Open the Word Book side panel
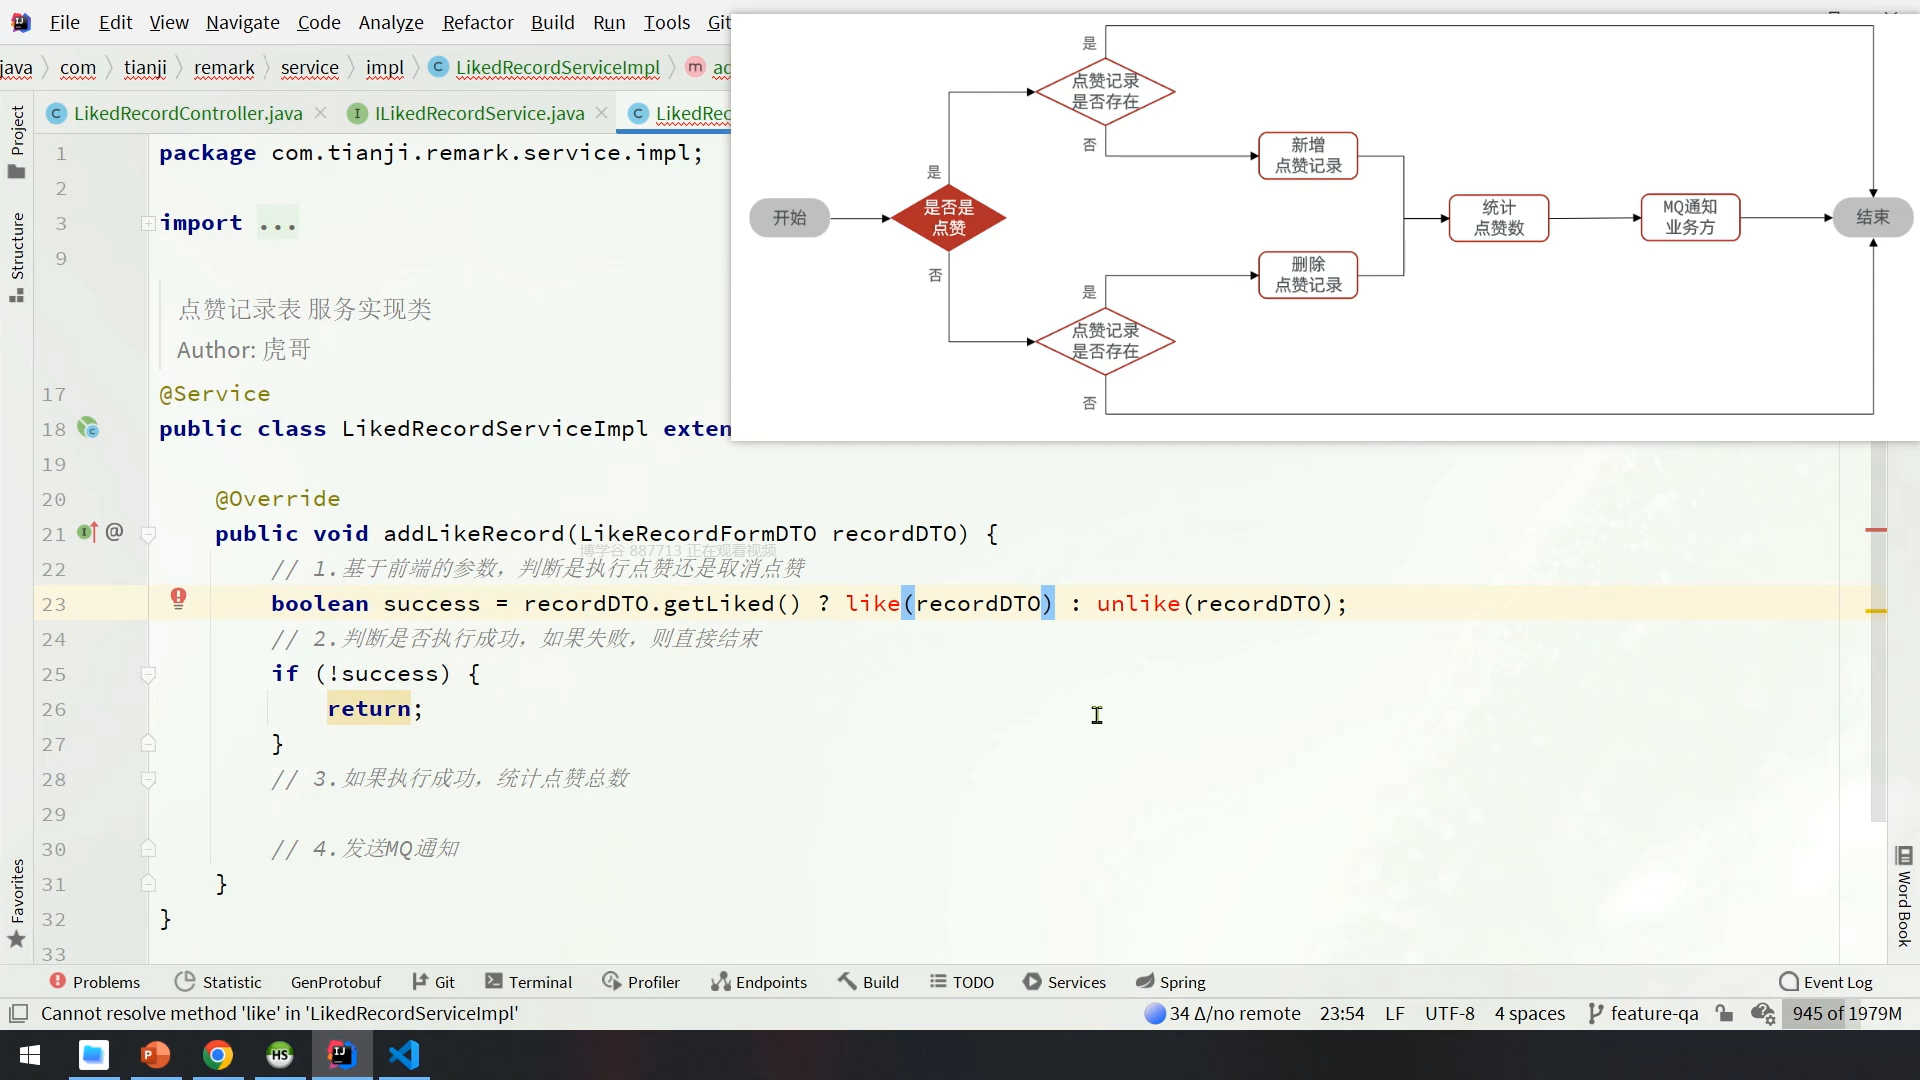This screenshot has height=1080, width=1920. [x=1903, y=896]
